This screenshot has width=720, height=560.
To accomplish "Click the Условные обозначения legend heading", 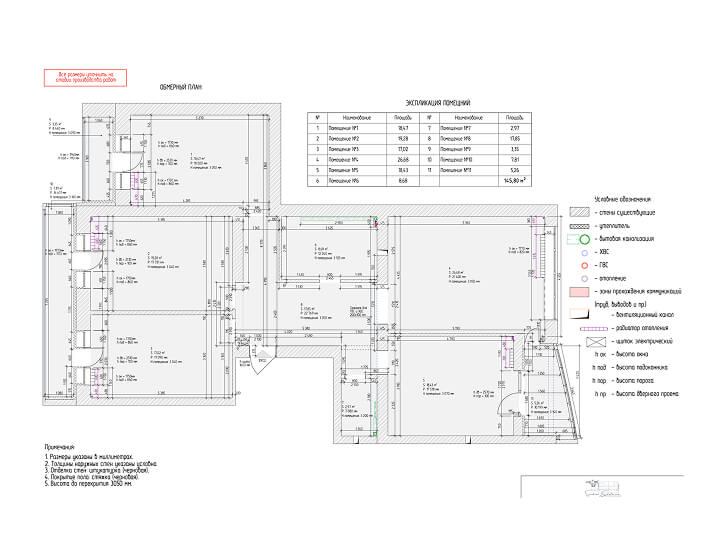I will point(623,199).
